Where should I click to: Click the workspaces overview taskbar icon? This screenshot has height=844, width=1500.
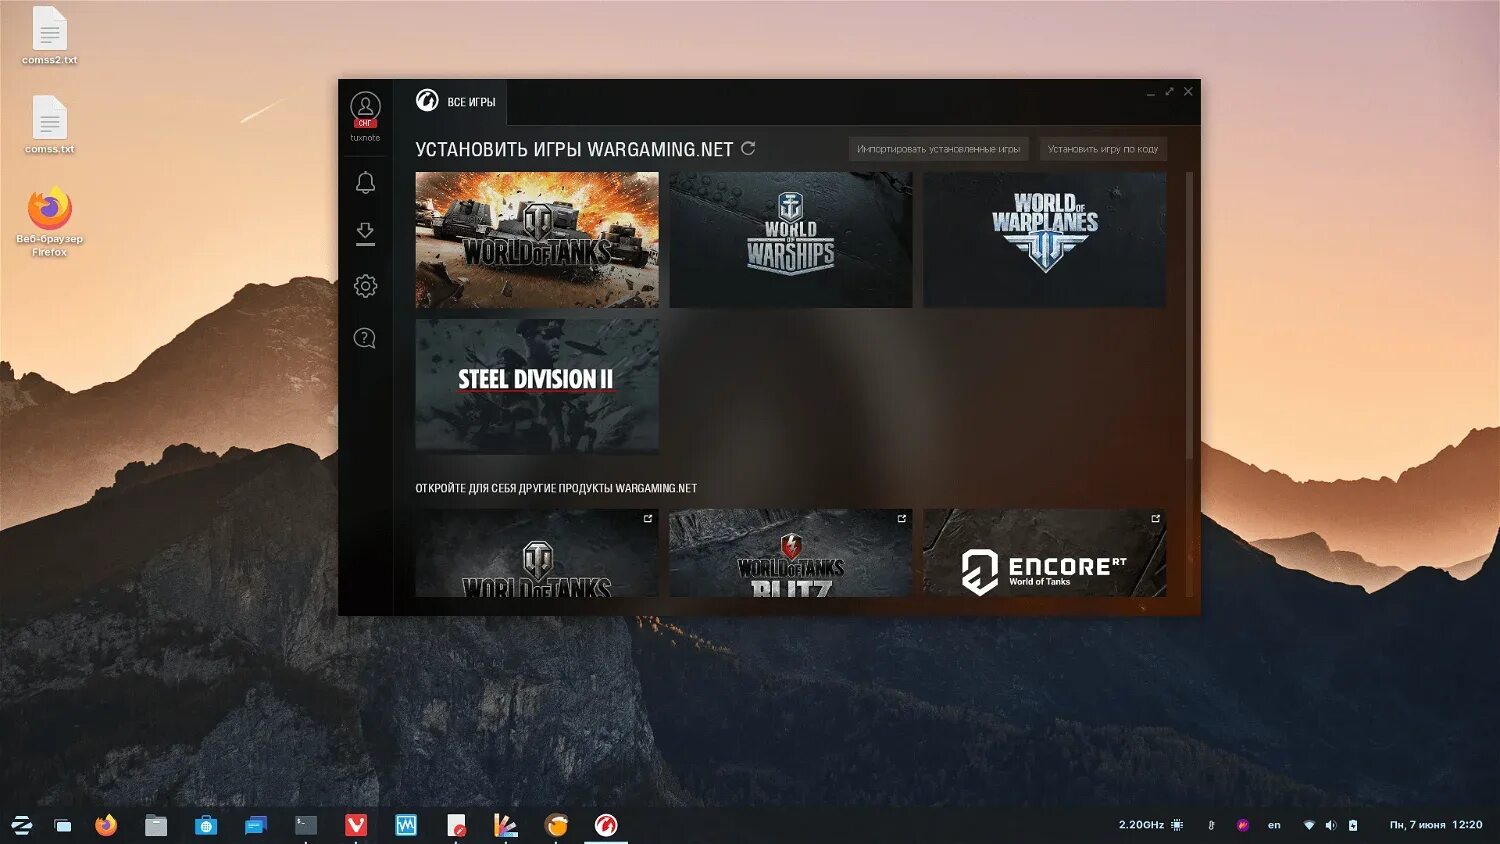tap(63, 826)
